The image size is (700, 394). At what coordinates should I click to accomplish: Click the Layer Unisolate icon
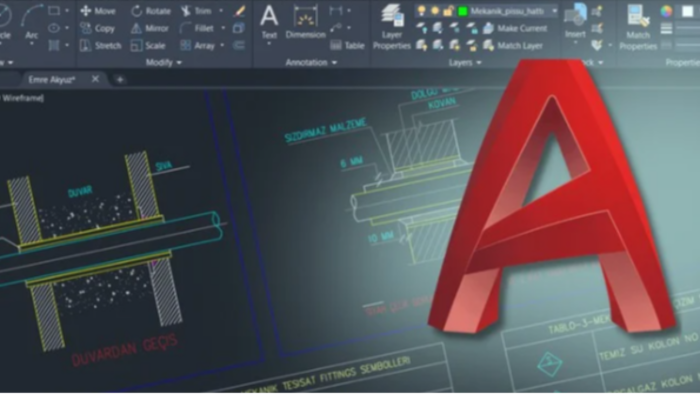tap(438, 45)
